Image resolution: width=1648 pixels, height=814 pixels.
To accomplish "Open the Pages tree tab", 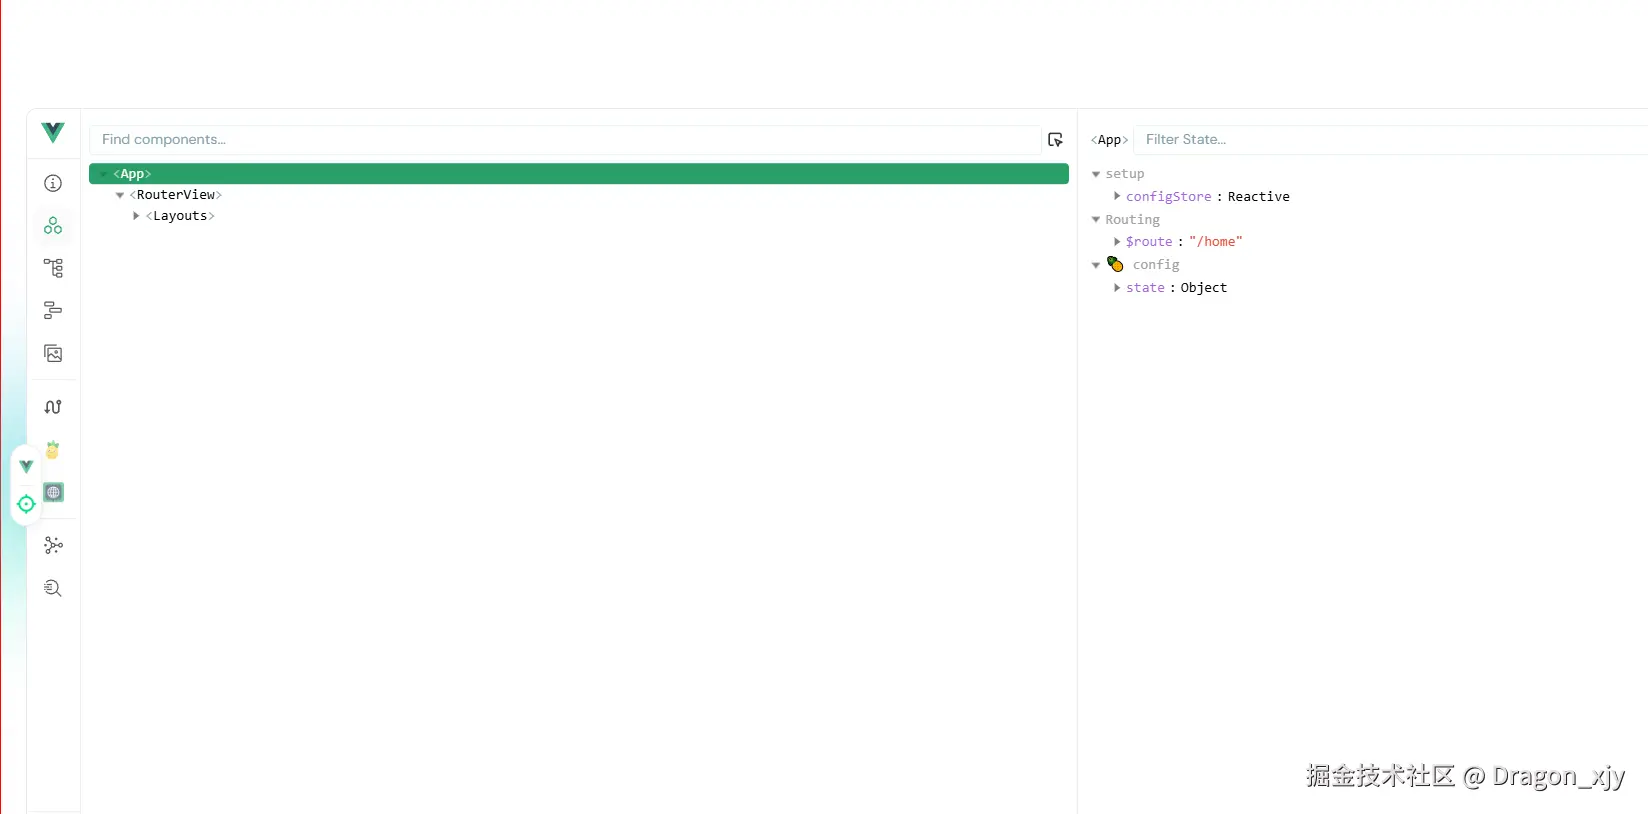I will click(x=53, y=268).
